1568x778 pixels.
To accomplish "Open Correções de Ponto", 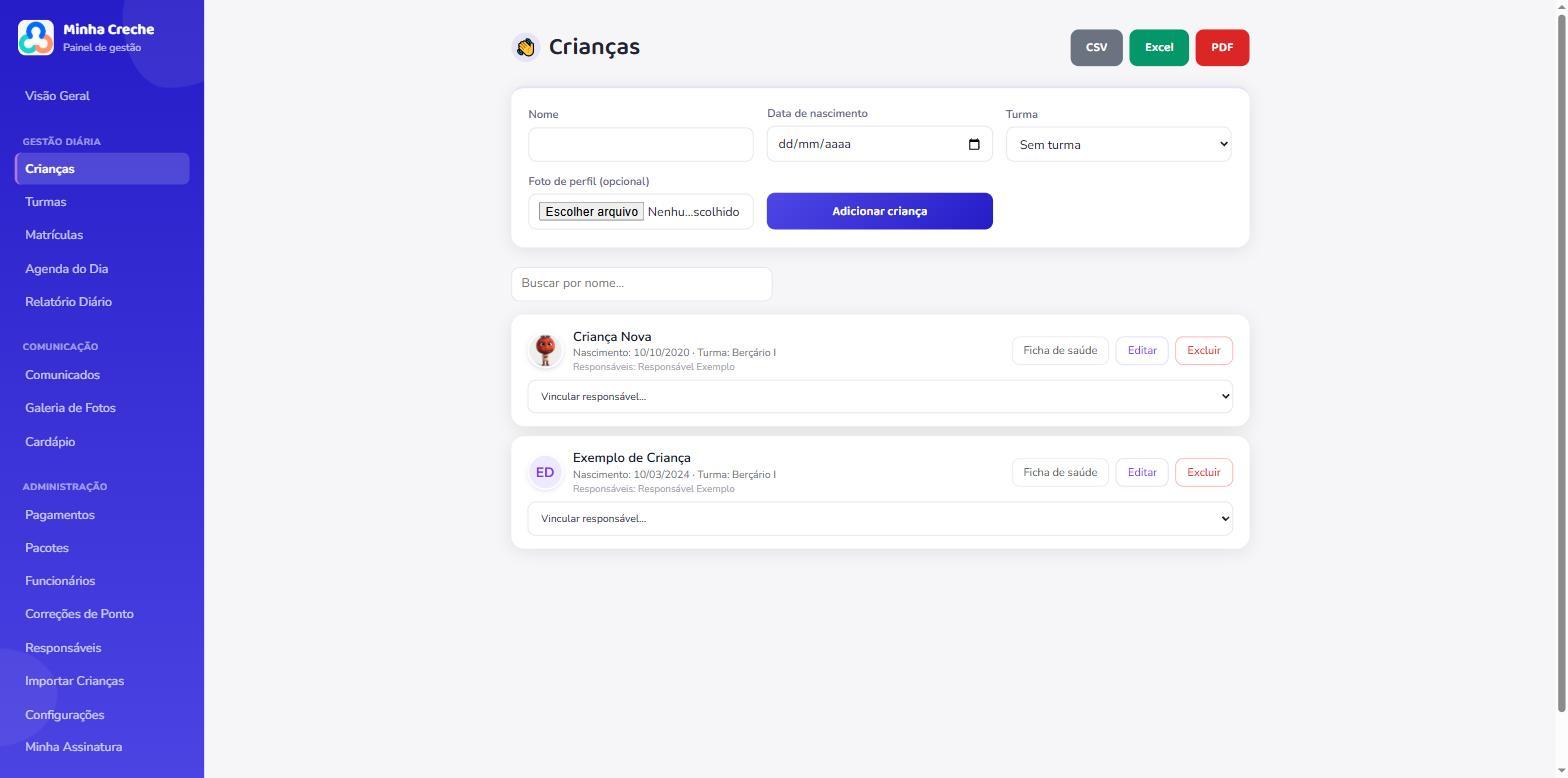I will pyautogui.click(x=79, y=614).
